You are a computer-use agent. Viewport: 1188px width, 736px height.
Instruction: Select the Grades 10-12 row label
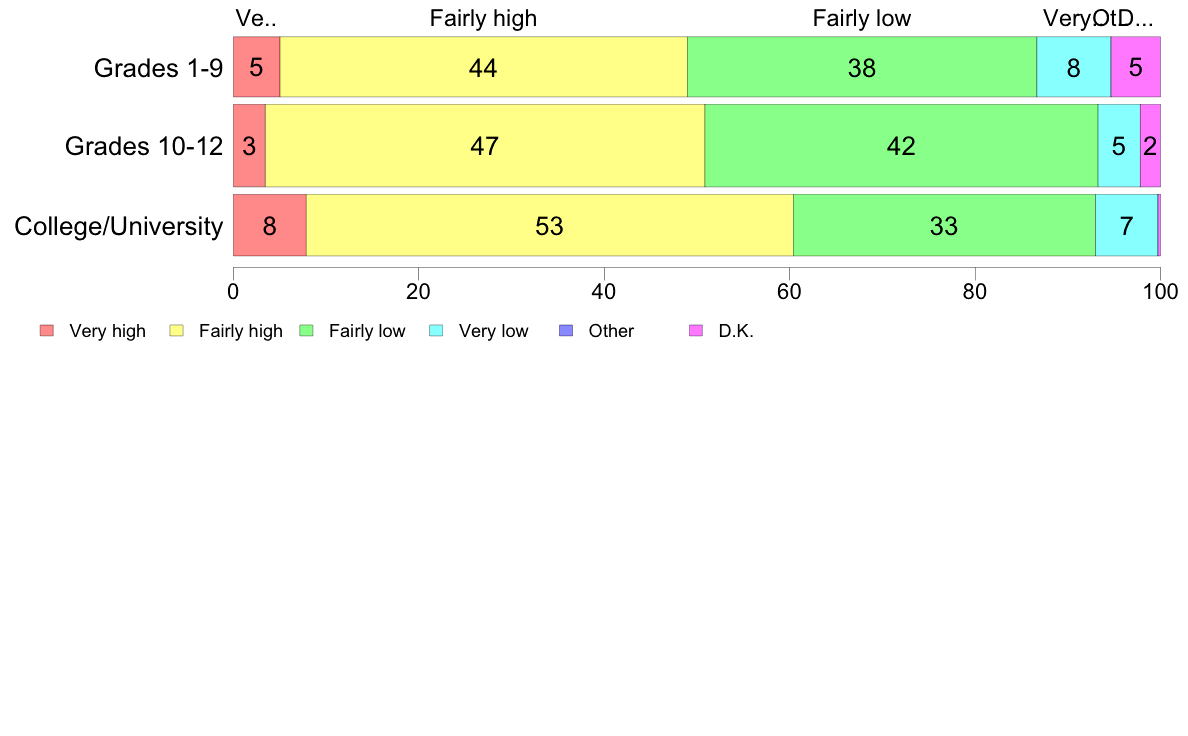click(144, 146)
